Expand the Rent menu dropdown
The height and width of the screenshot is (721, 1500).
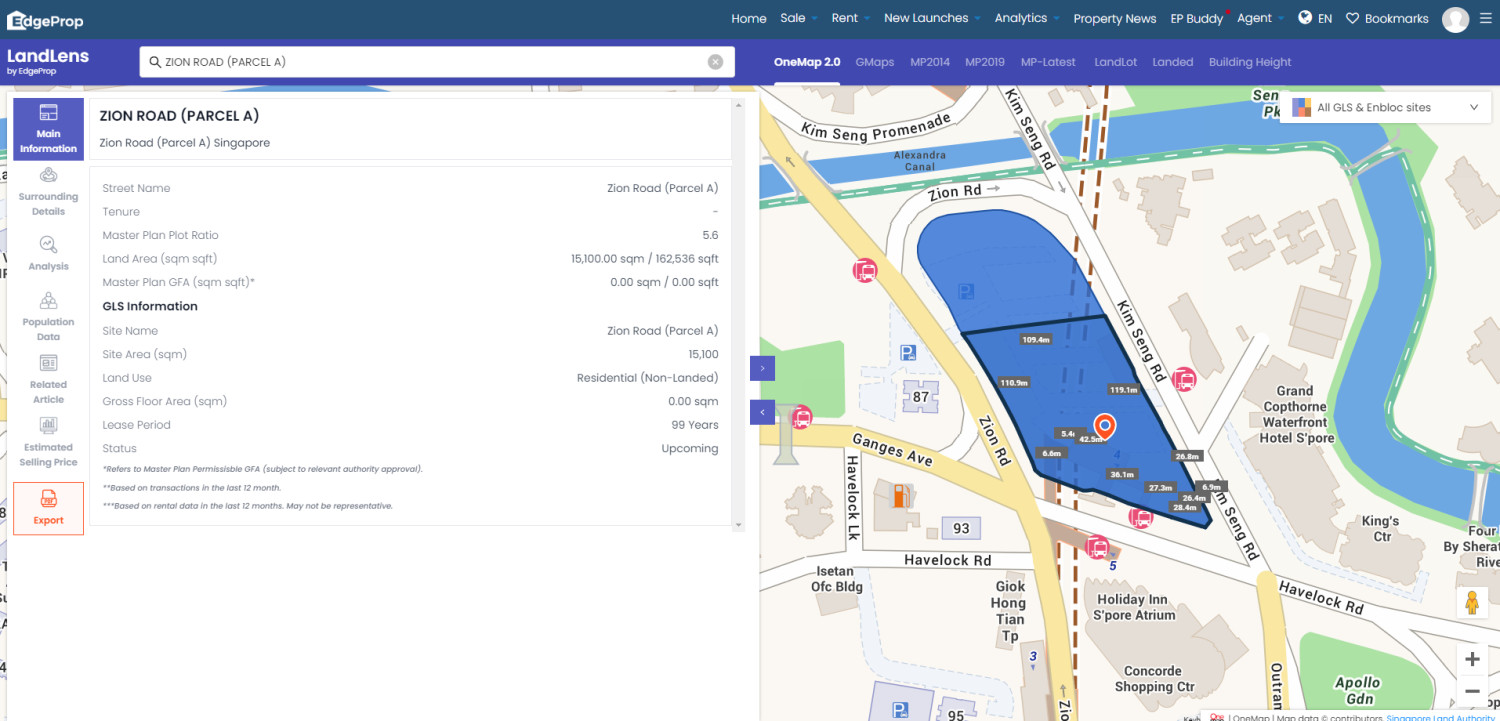850,18
